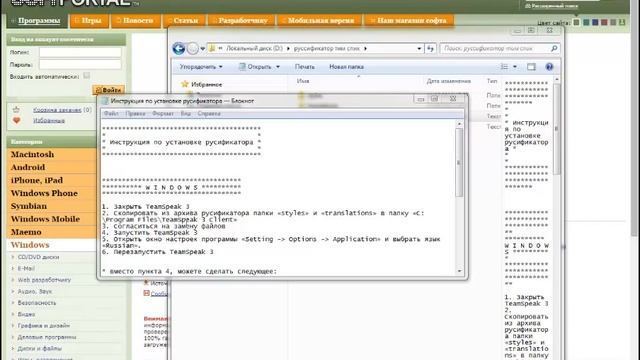Open the Правка menu in Notepad
Image resolution: width=640 pixels, height=360 pixels.
[x=136, y=113]
